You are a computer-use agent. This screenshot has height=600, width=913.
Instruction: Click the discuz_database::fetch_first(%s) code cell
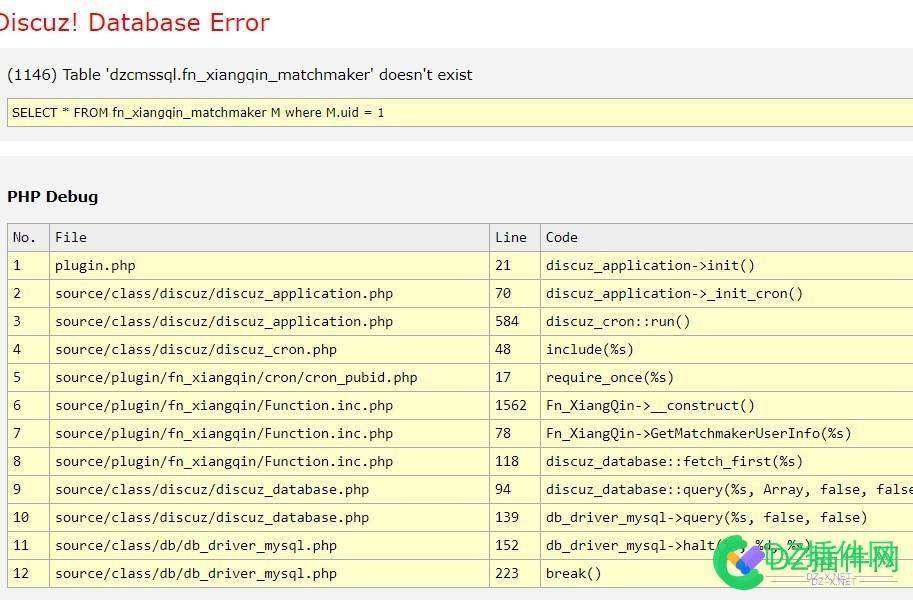coord(674,462)
